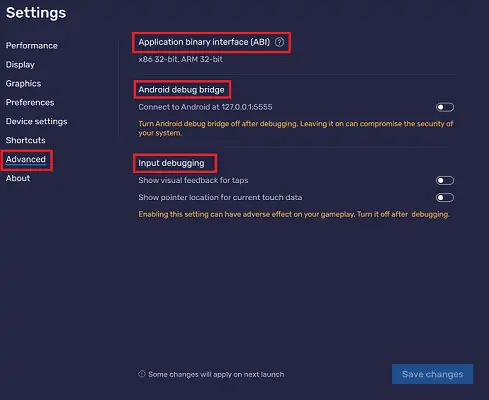Switch to the Shortcuts section

pyautogui.click(x=26, y=140)
